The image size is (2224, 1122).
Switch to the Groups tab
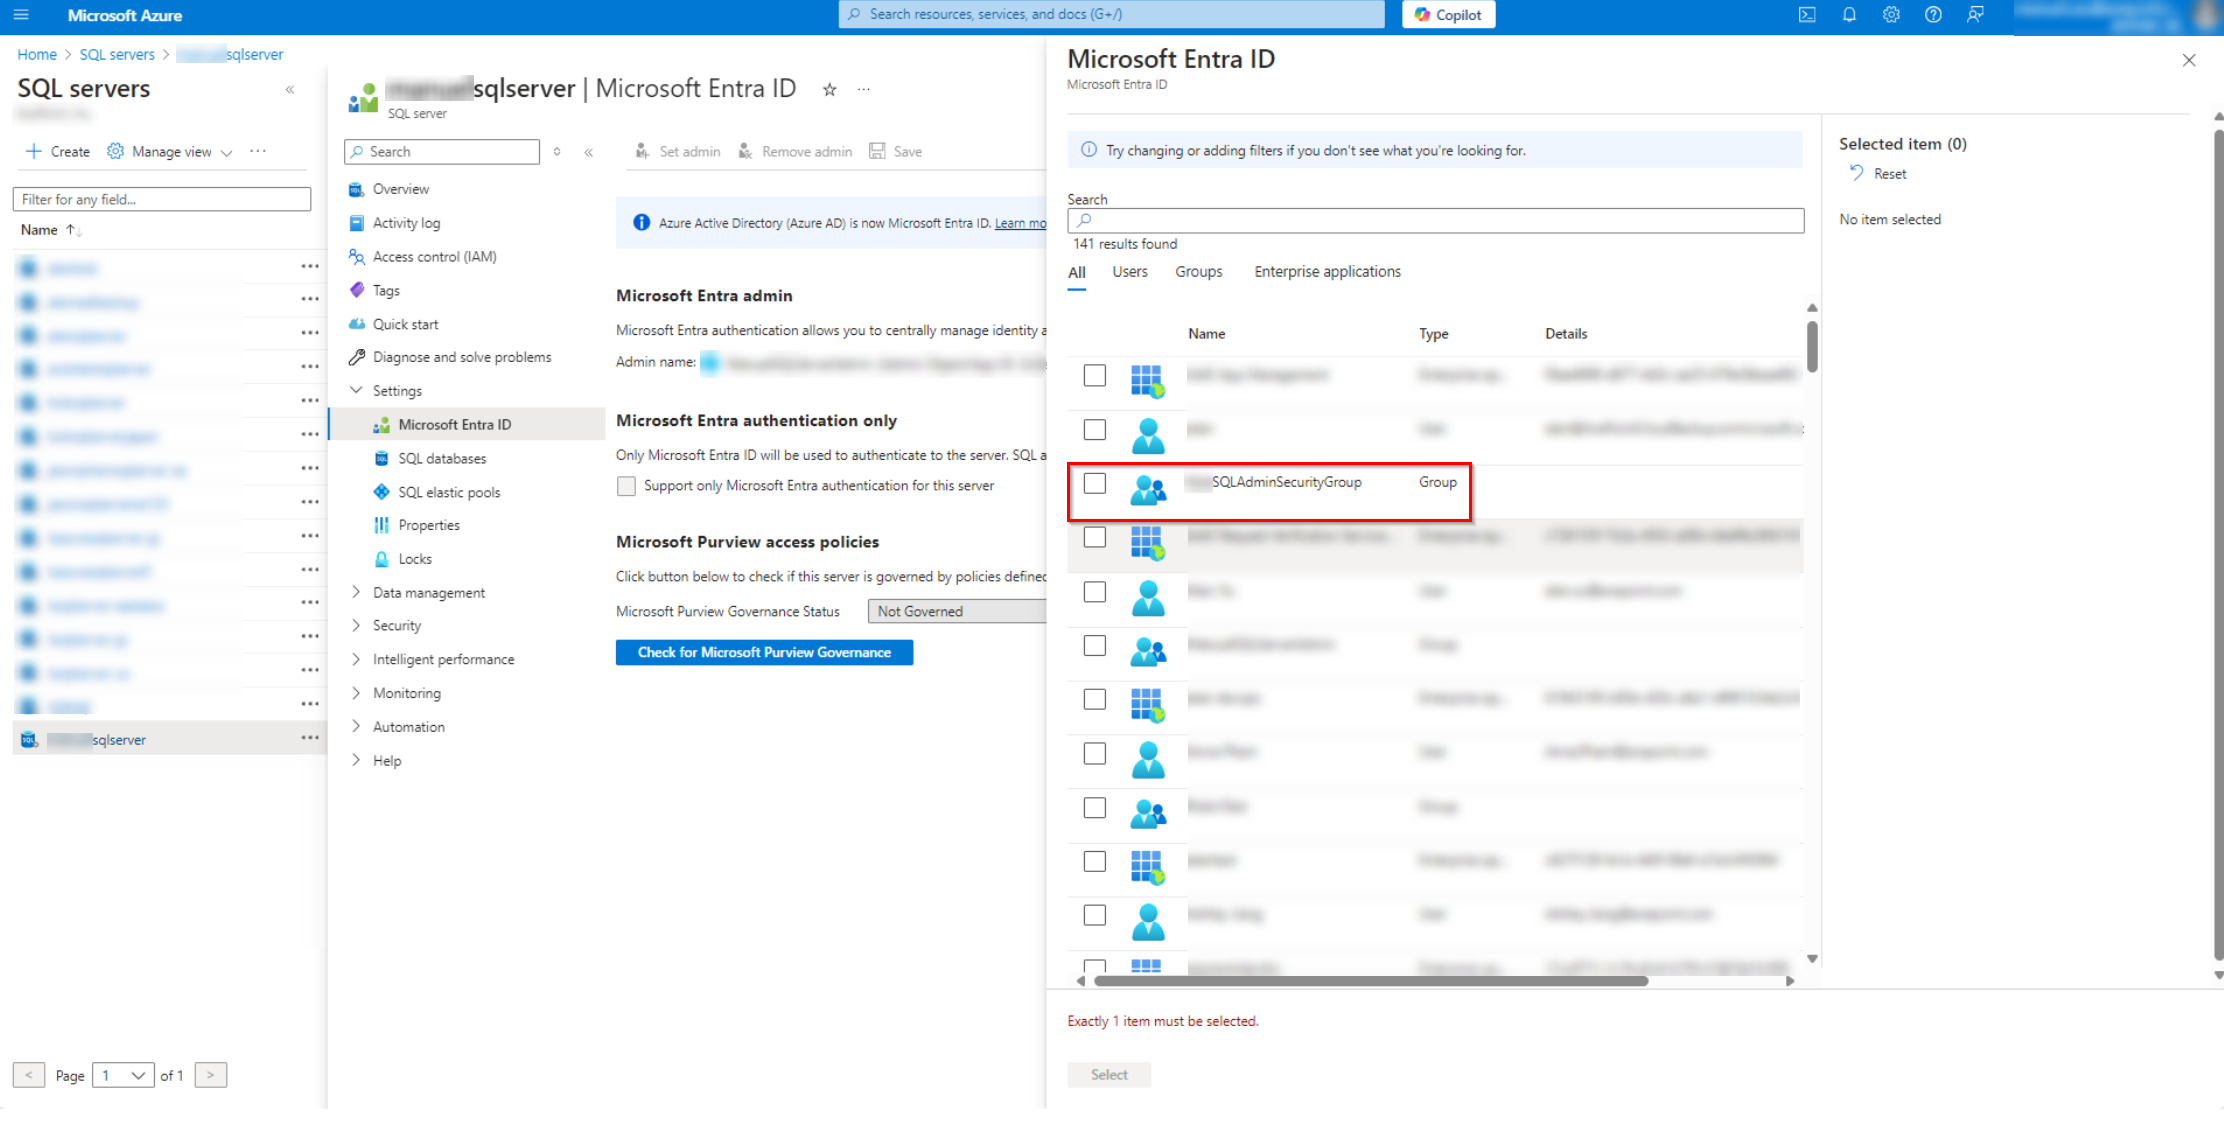1198,272
